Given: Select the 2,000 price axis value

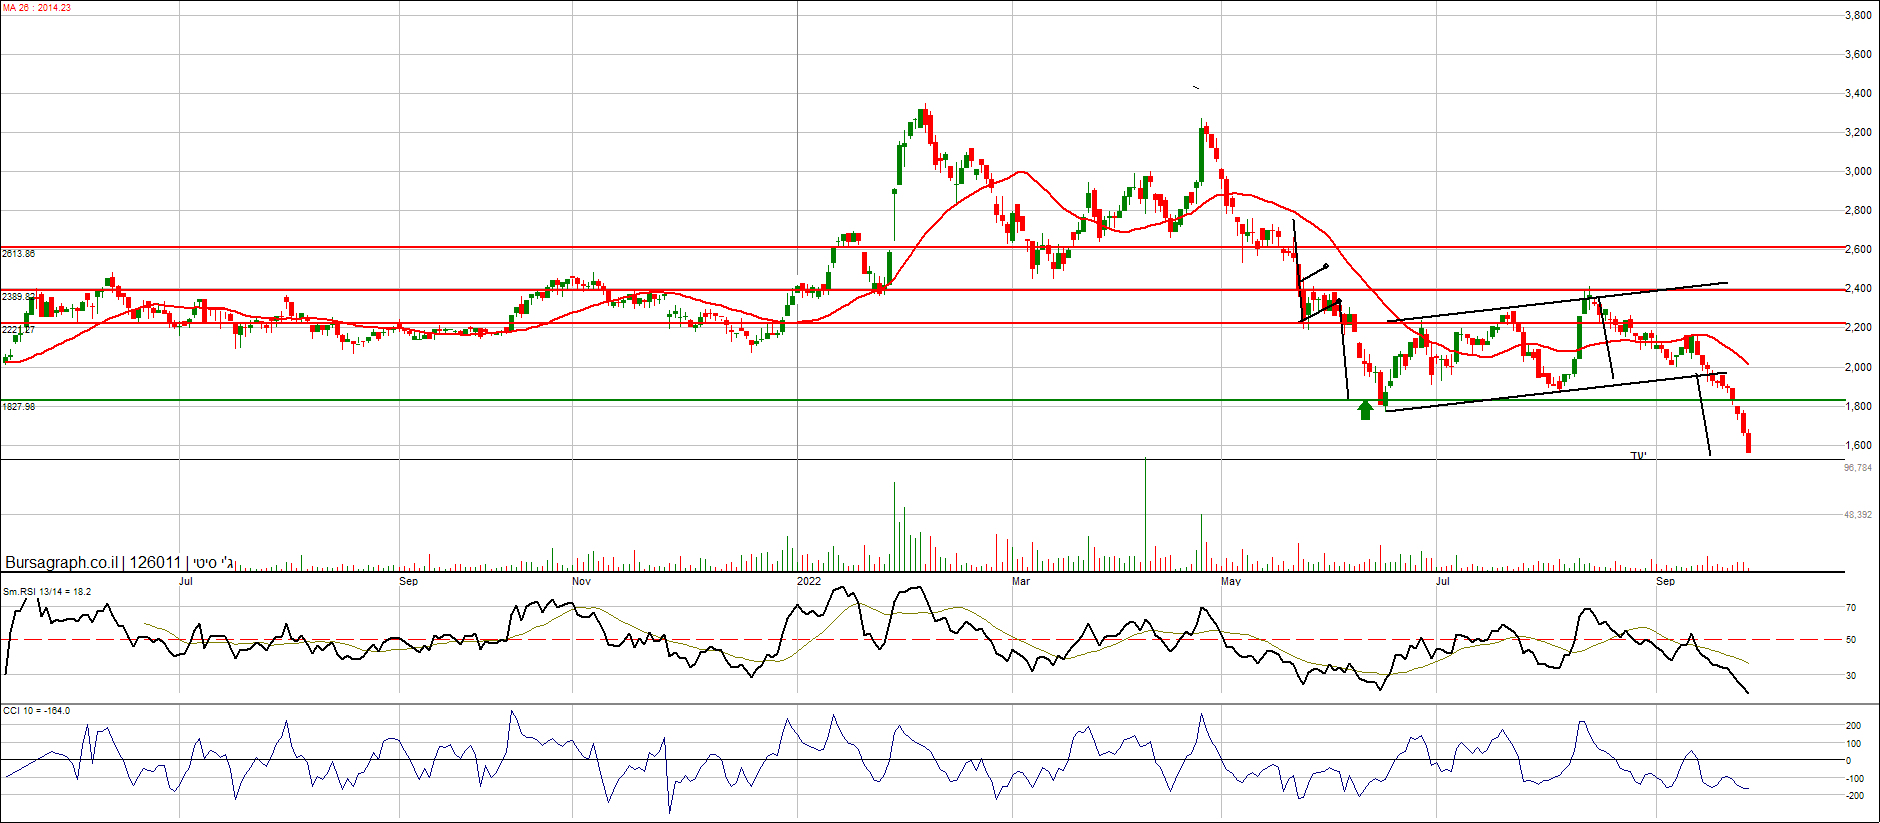Looking at the screenshot, I should pos(1858,368).
